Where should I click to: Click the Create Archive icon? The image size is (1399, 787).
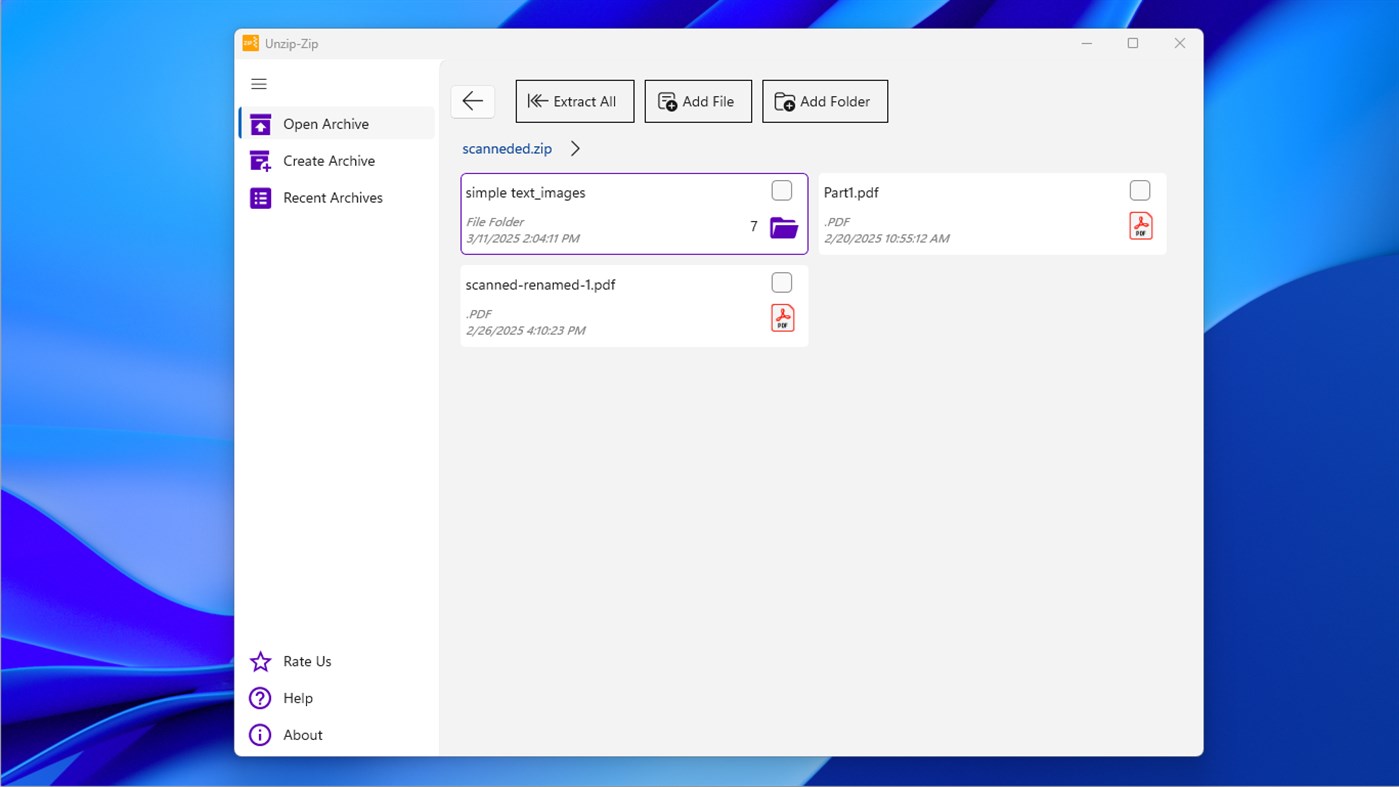(260, 160)
